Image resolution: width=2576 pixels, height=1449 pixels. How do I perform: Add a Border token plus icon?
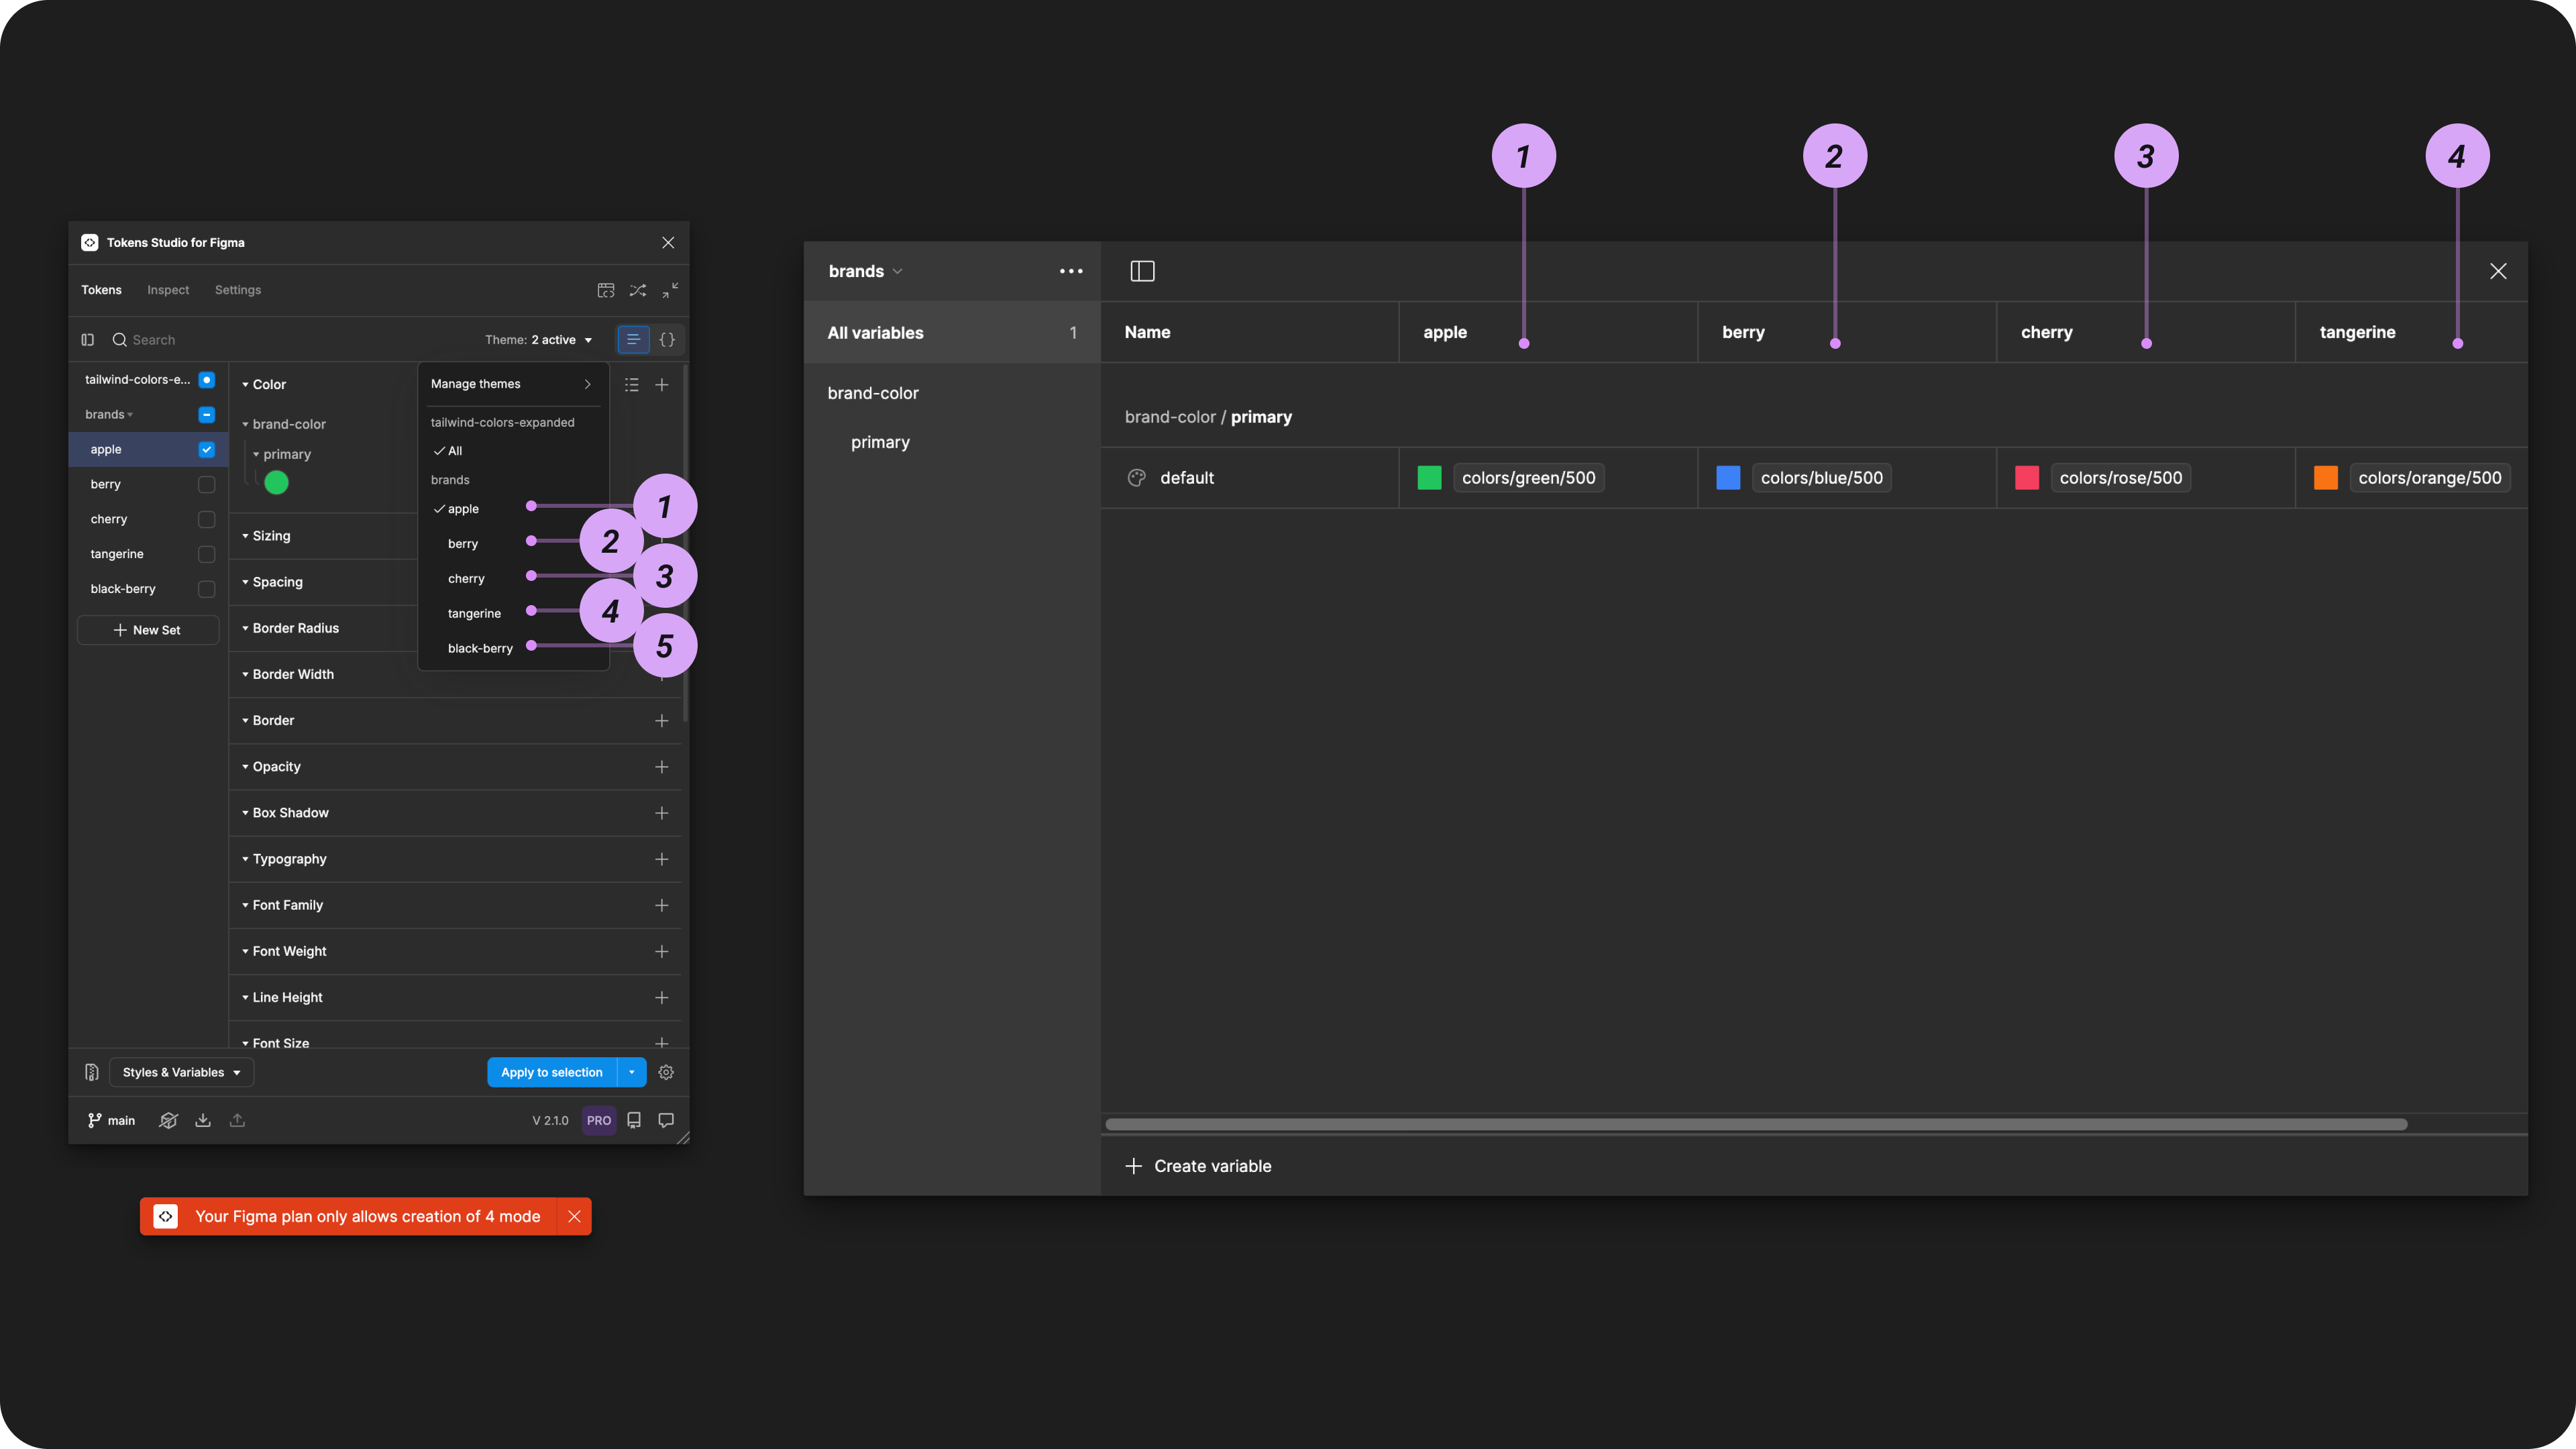click(x=662, y=721)
